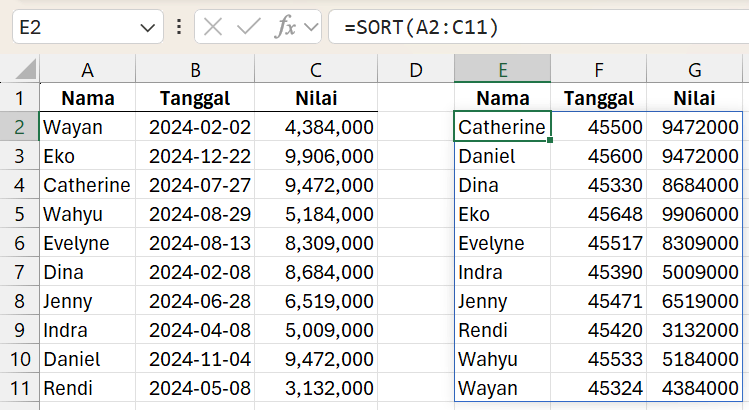749x410 pixels.
Task: Select cell A4 'Catherine'
Action: coord(87,185)
